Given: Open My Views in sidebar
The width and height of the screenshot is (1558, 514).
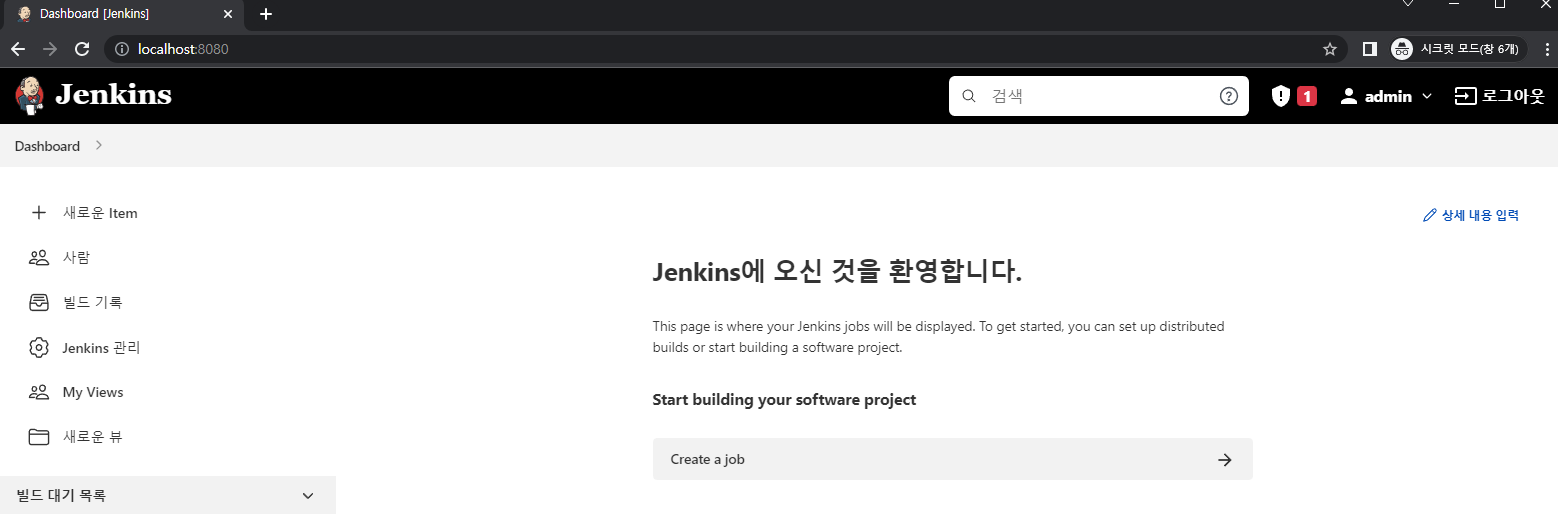Looking at the screenshot, I should 93,392.
